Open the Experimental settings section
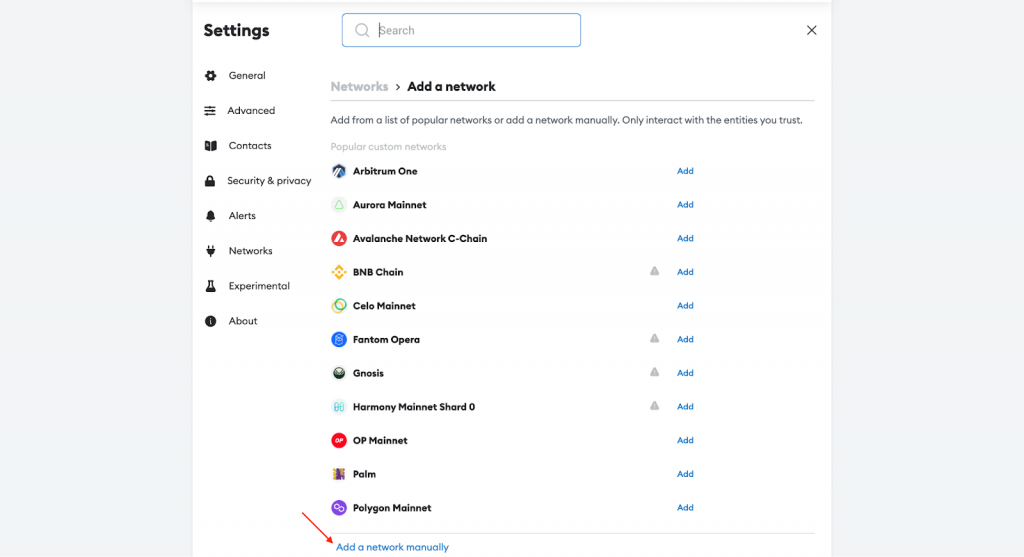The image size is (1024, 557). pyautogui.click(x=259, y=286)
